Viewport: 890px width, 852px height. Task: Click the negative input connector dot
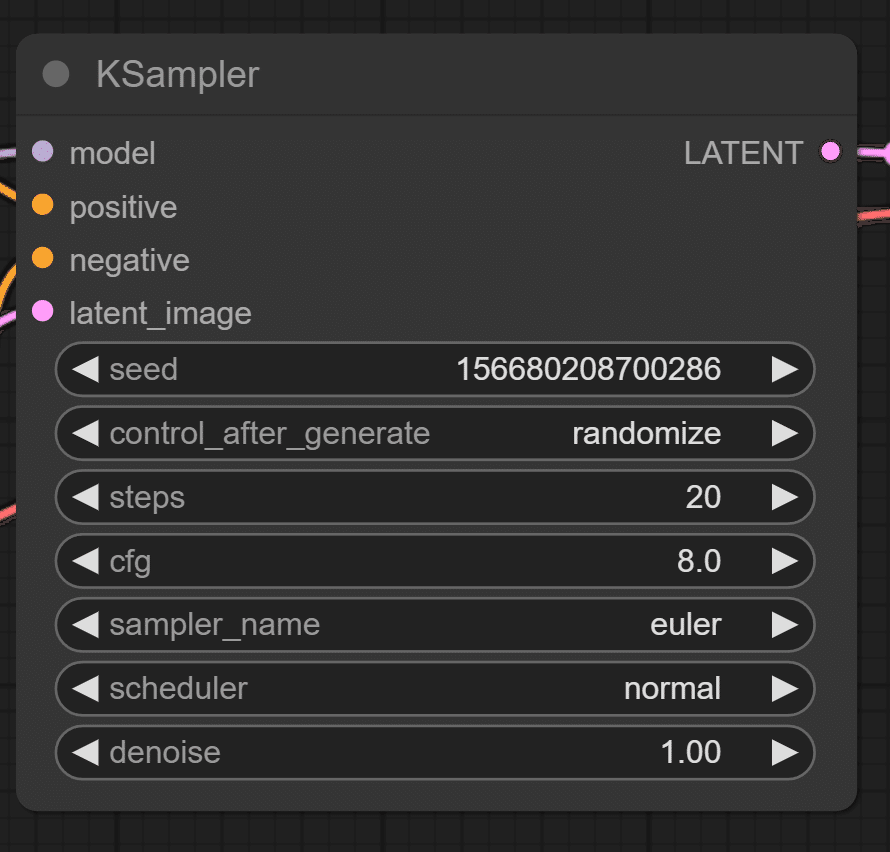pos(43,258)
